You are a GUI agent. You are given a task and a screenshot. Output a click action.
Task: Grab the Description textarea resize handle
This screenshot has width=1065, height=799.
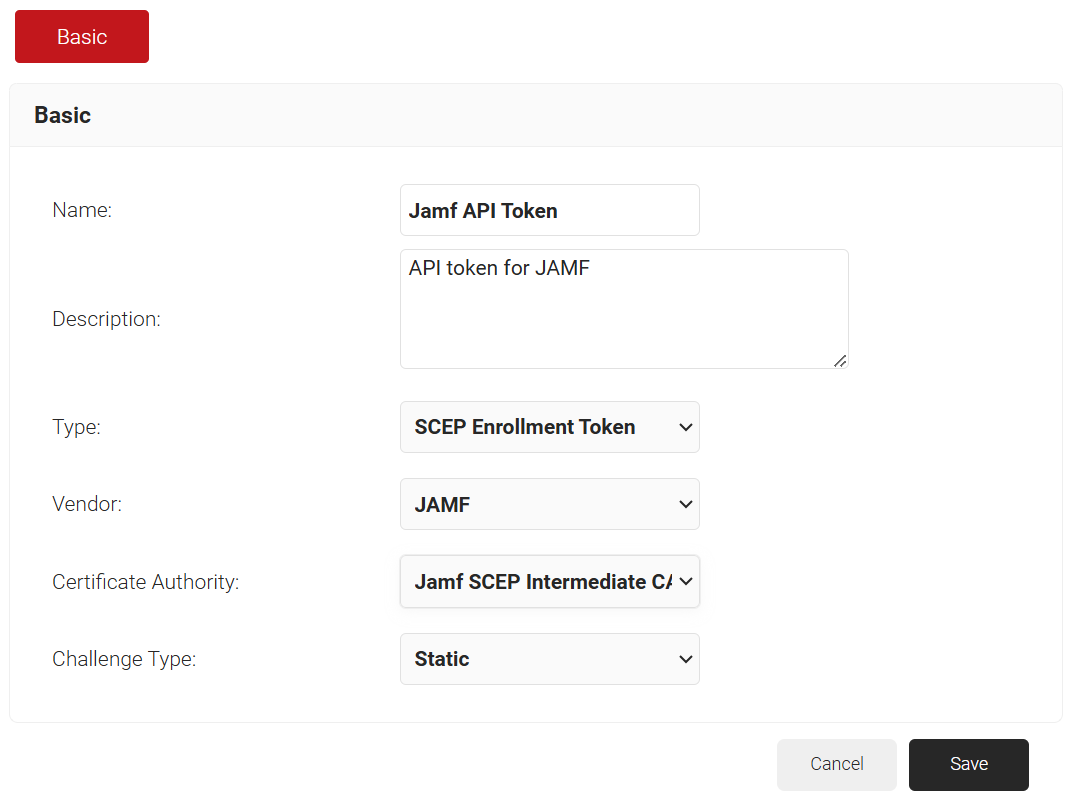pos(840,361)
